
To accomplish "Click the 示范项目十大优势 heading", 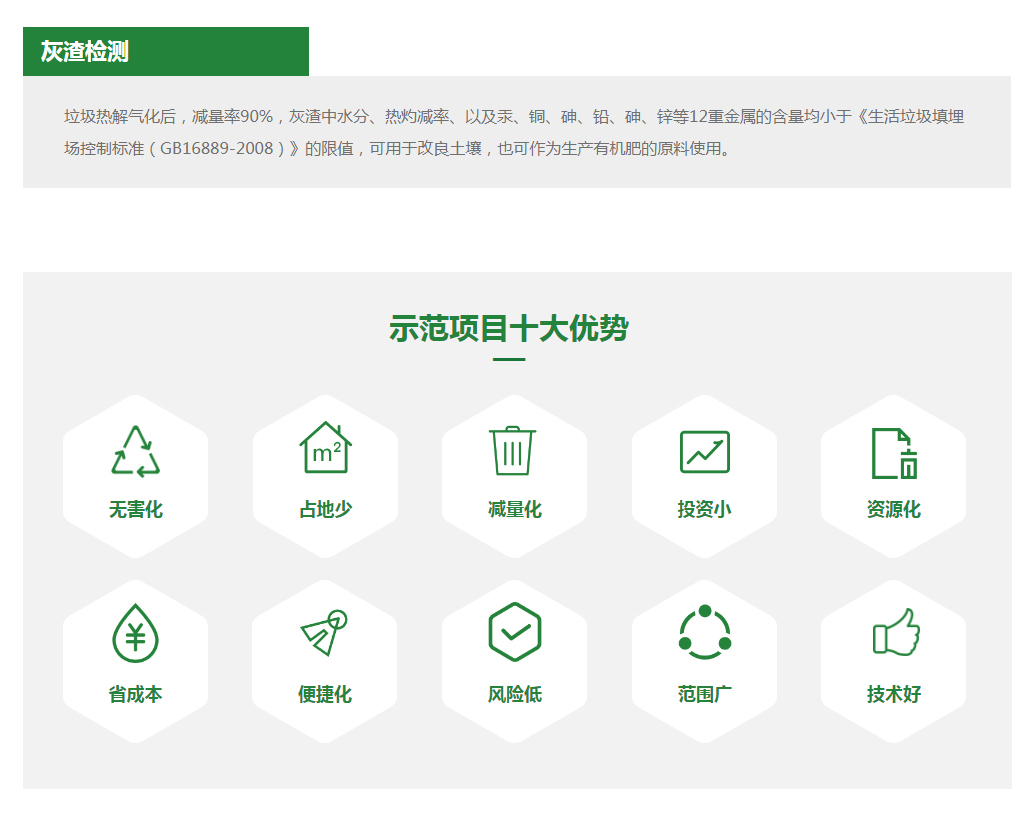I will tap(508, 329).
